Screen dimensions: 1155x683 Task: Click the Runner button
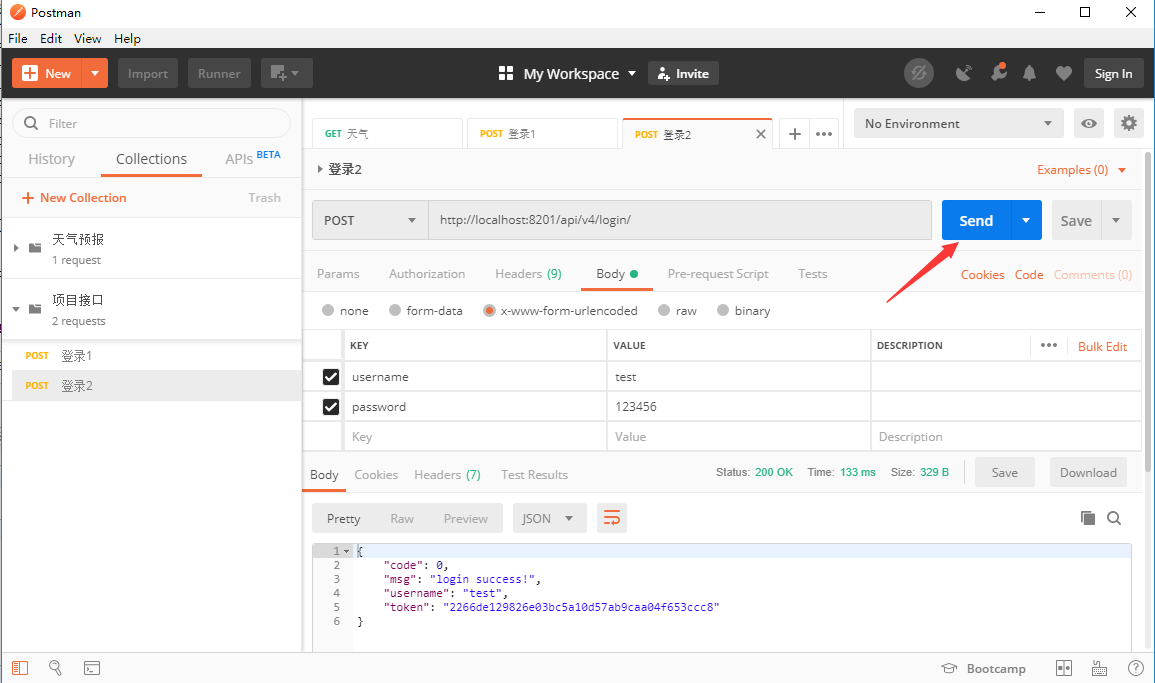tap(219, 73)
